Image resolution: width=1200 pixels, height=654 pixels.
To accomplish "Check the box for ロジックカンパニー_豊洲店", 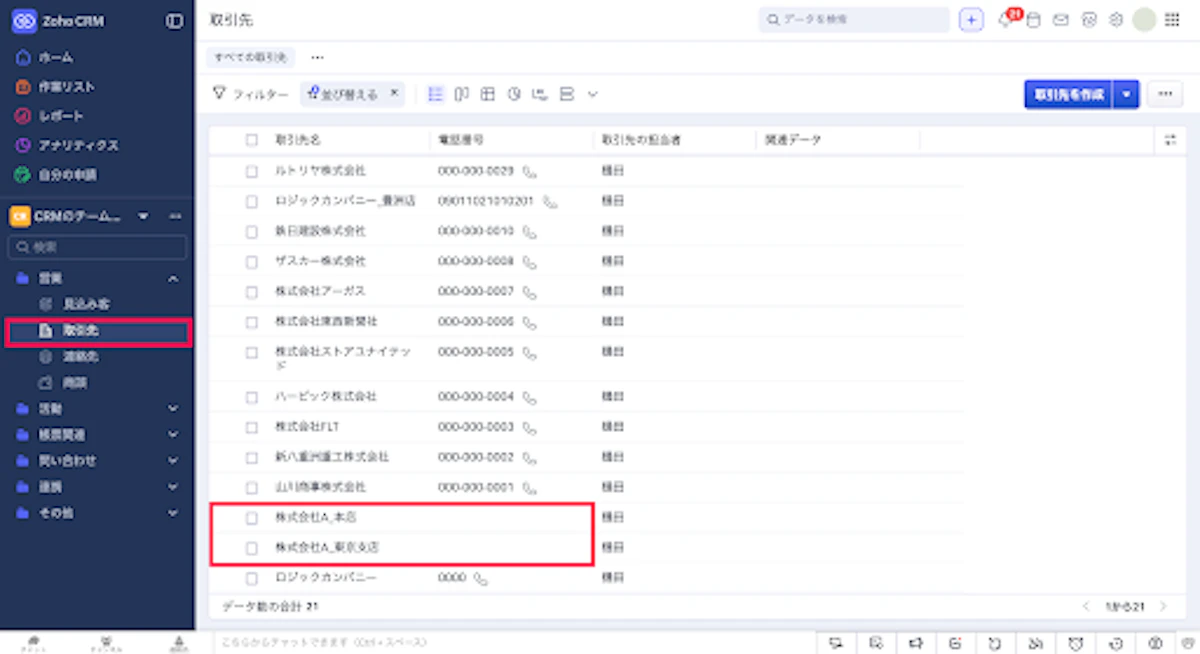I will point(252,201).
